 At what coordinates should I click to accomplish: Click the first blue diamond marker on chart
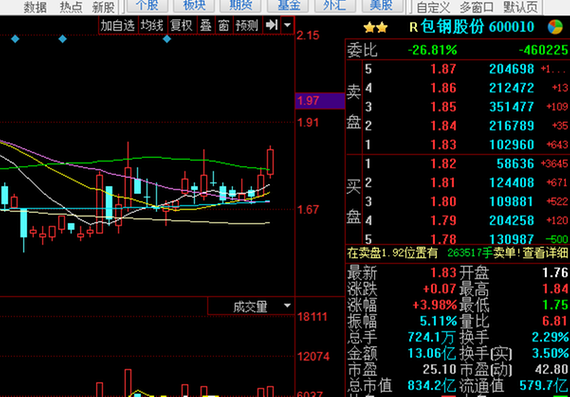(15, 39)
